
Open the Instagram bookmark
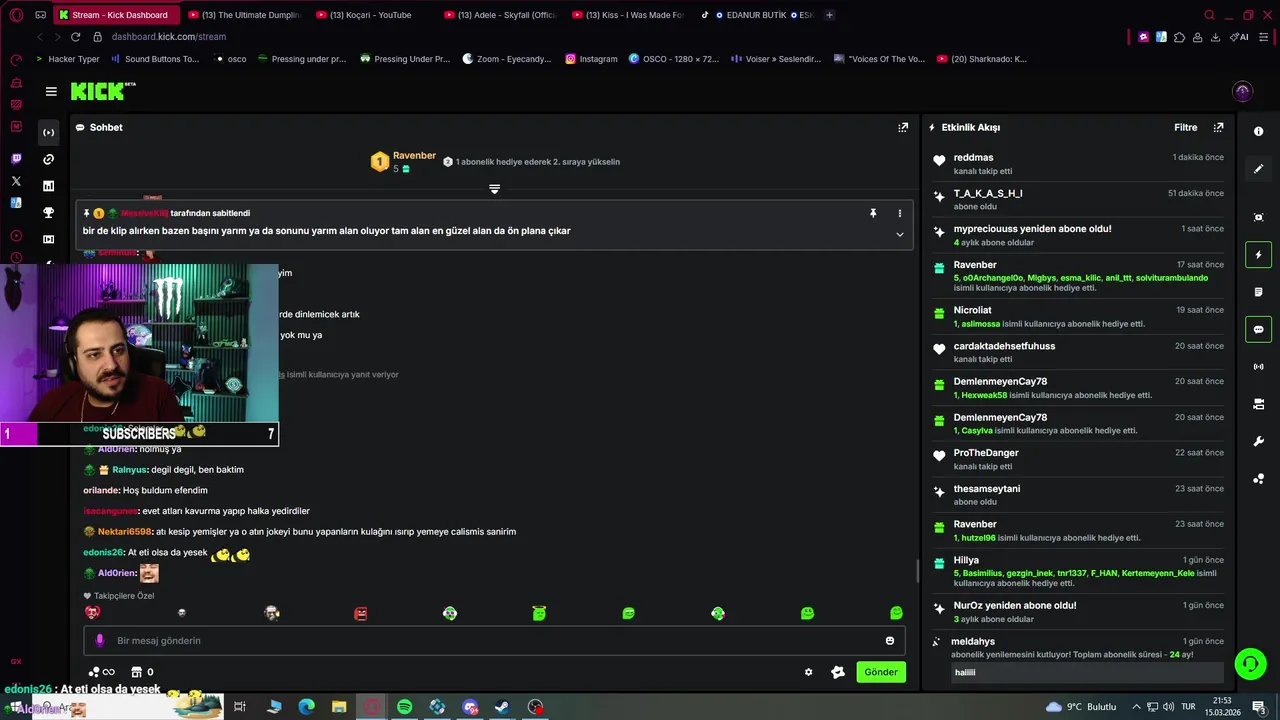click(x=592, y=59)
